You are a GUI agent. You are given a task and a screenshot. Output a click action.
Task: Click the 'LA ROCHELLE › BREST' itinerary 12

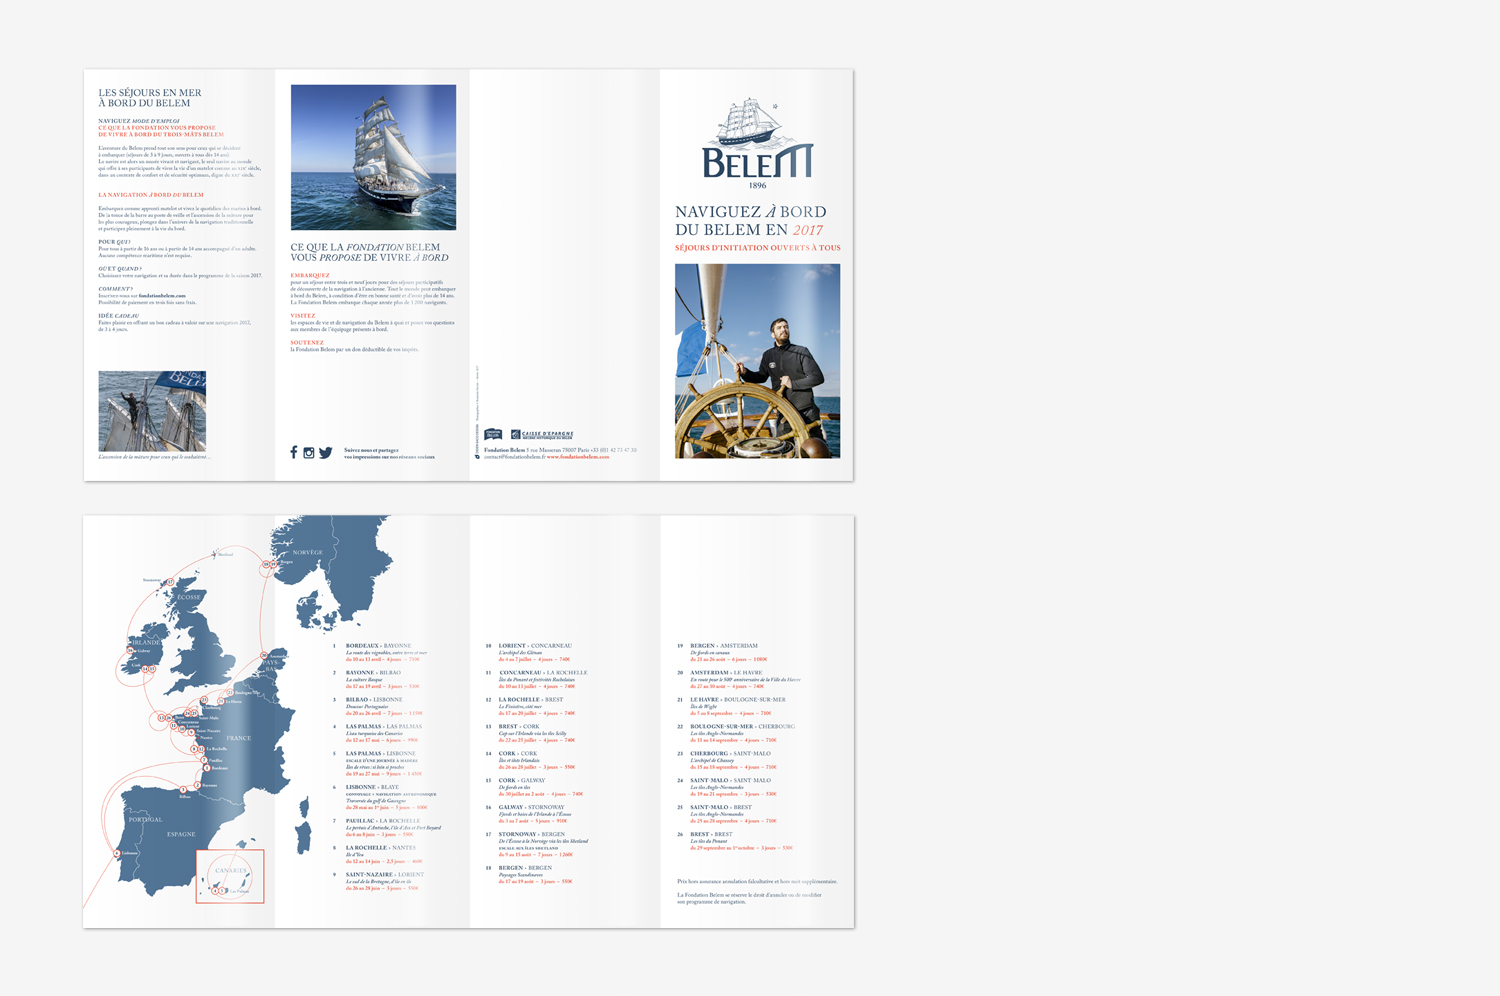click(x=531, y=700)
